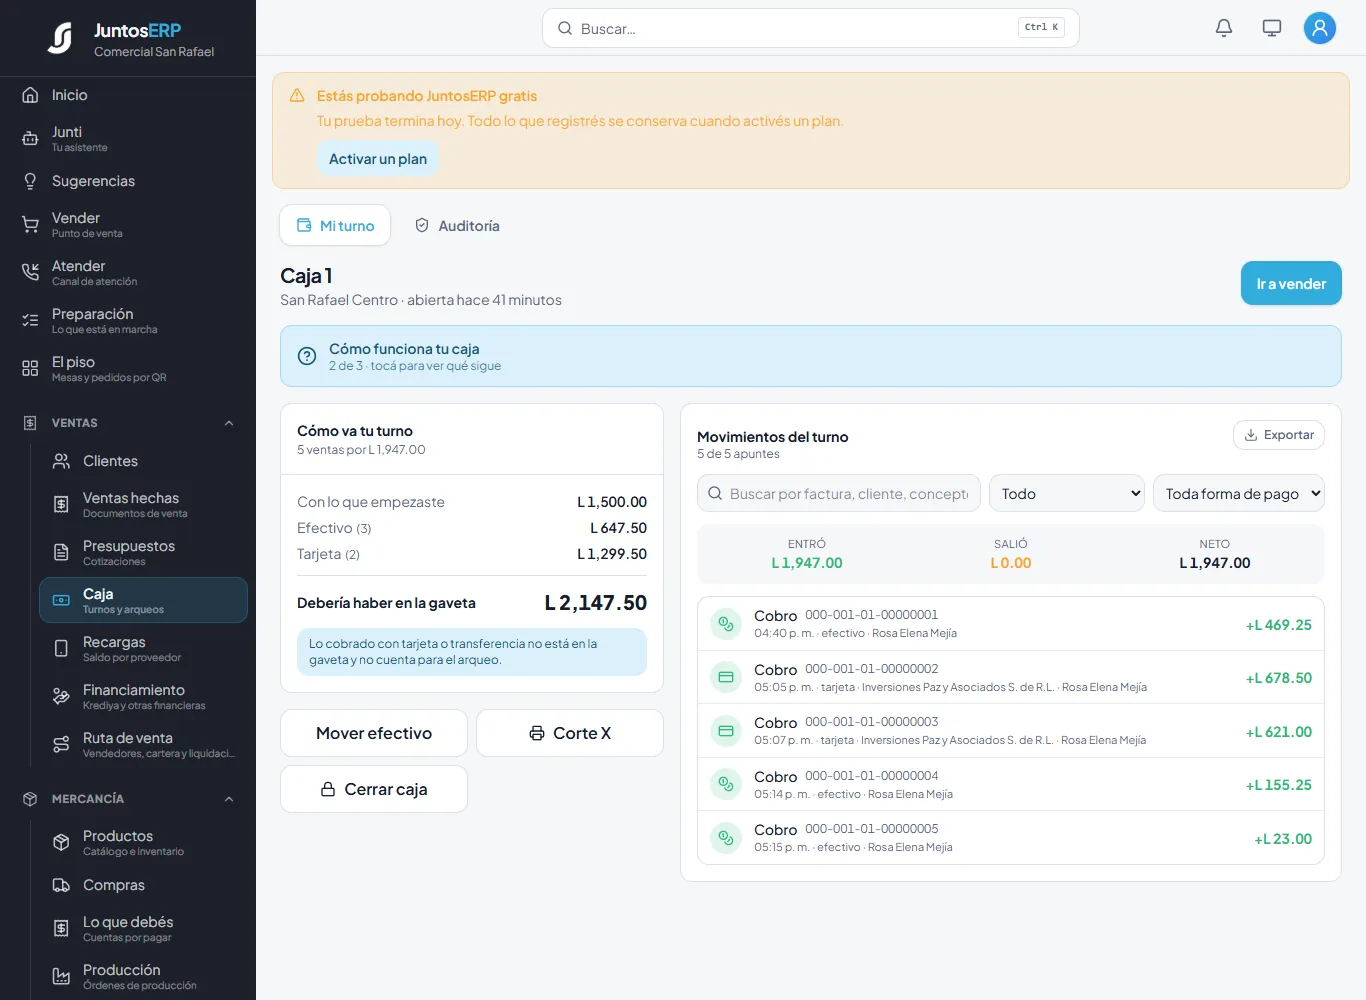Screen dimensions: 1366x1000
Task: Click the Producción factory icon
Action: tap(61, 976)
